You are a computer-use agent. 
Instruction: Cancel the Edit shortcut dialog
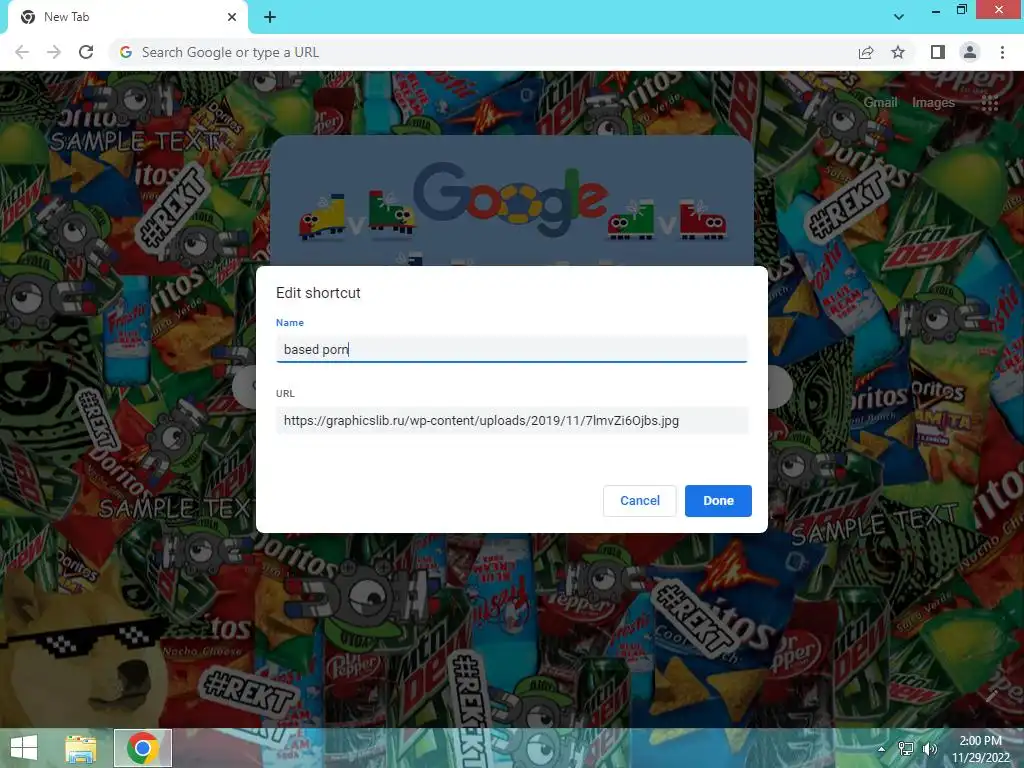[639, 501]
